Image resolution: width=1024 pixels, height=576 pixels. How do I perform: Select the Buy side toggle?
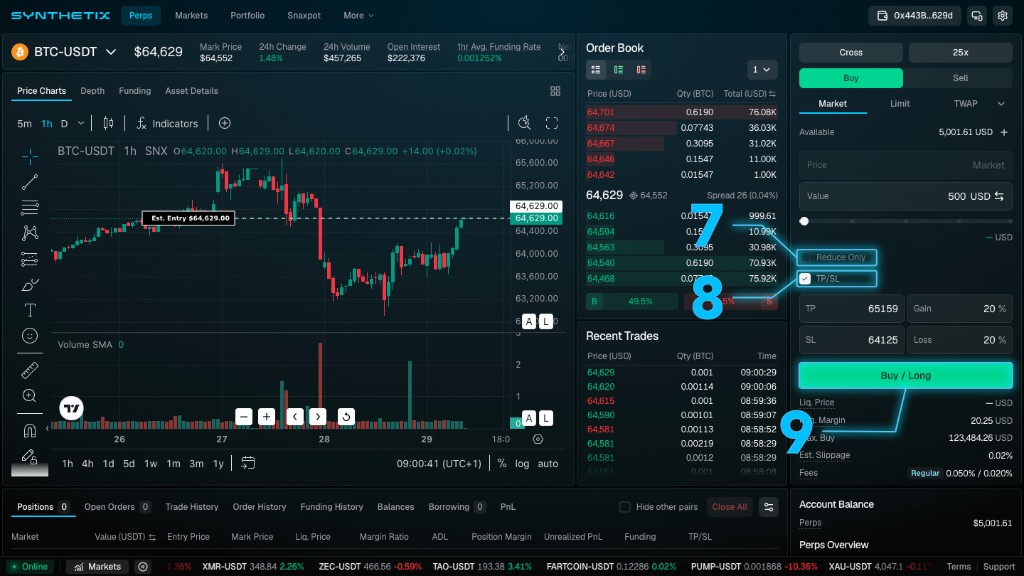pyautogui.click(x=851, y=78)
